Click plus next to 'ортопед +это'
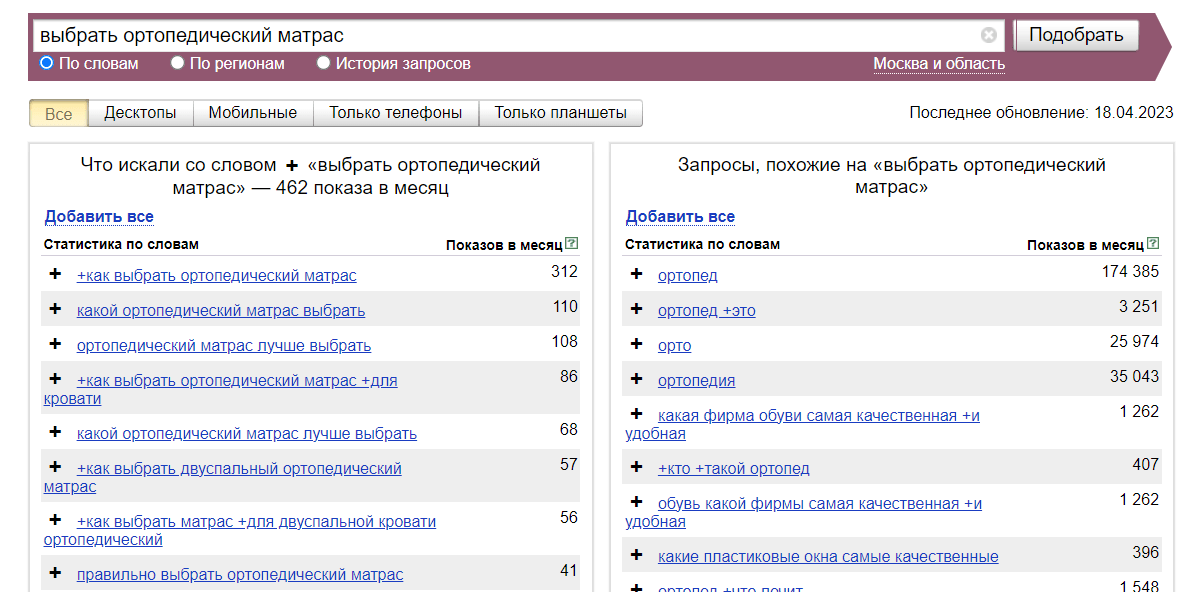Screen dimensions: 1190x592 [636, 309]
